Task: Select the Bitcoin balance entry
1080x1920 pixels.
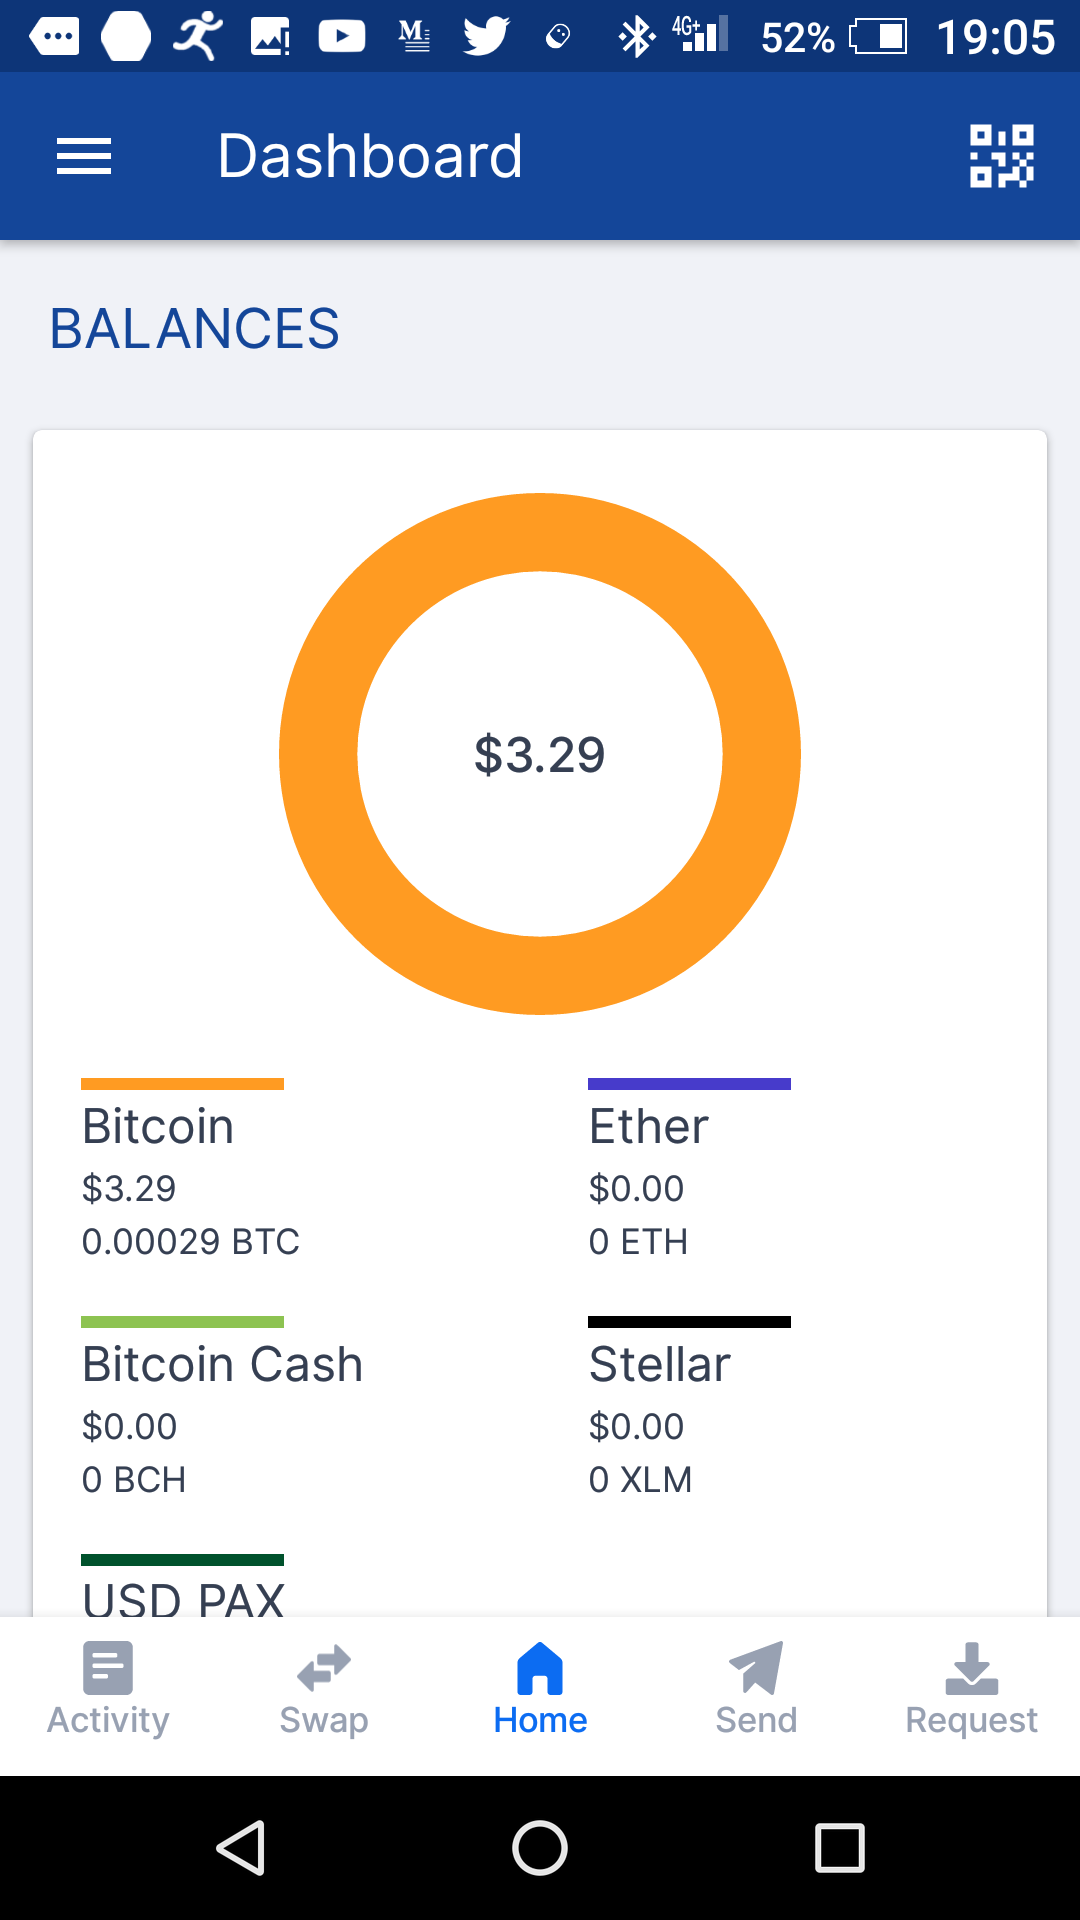Action: point(190,1180)
